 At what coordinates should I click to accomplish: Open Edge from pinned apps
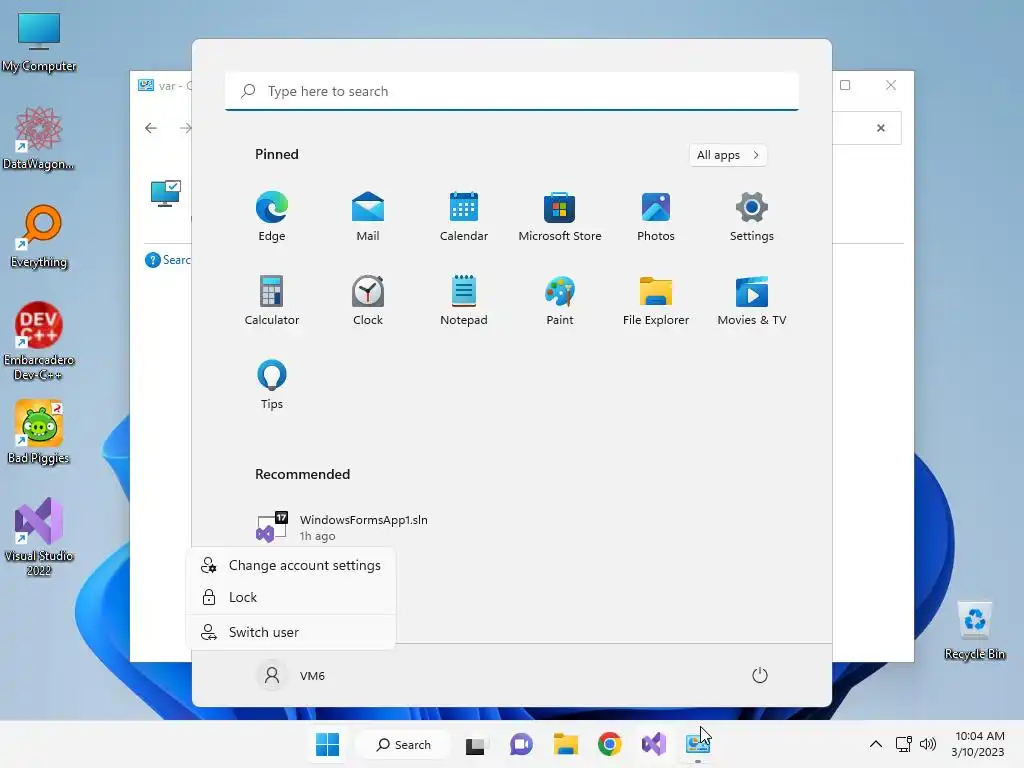point(272,217)
